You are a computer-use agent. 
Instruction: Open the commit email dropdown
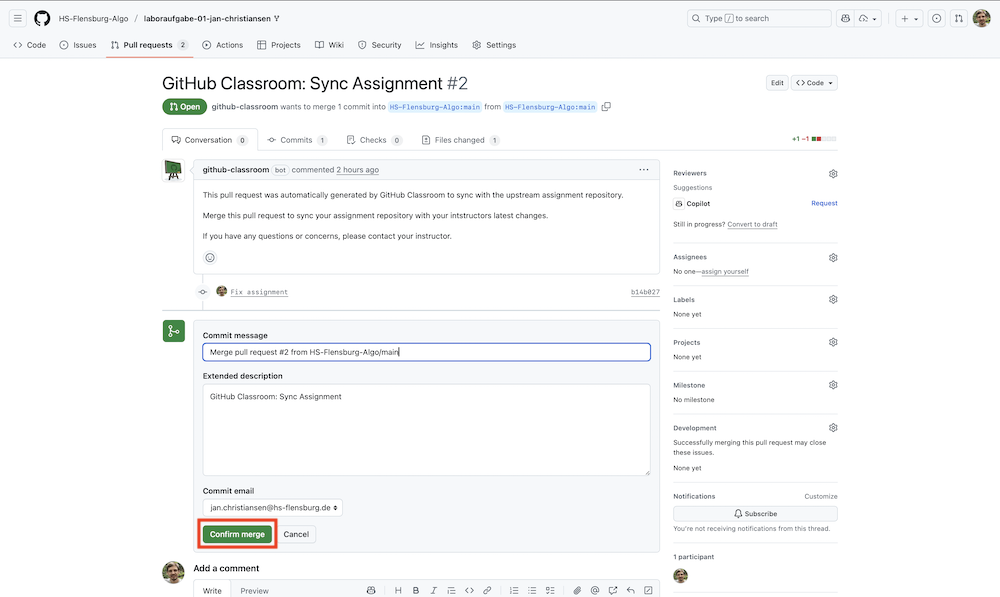[272, 508]
